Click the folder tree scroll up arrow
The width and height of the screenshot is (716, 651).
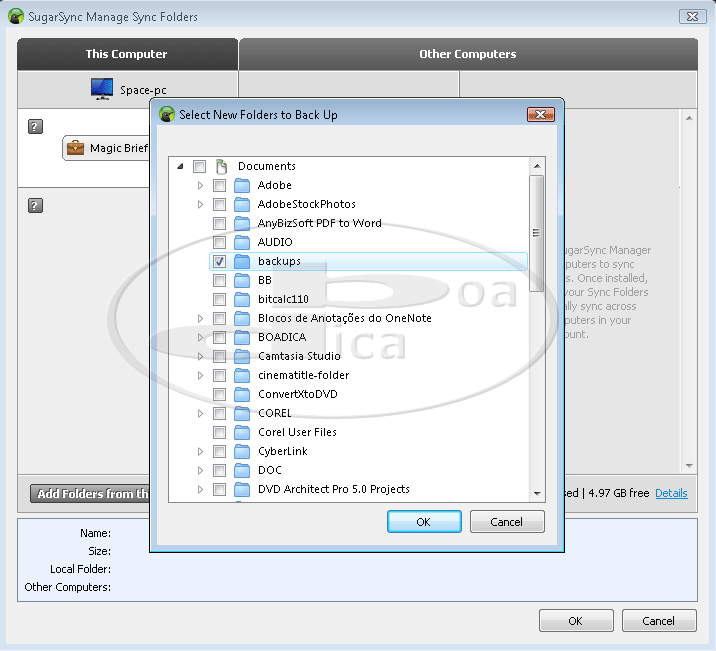(537, 166)
